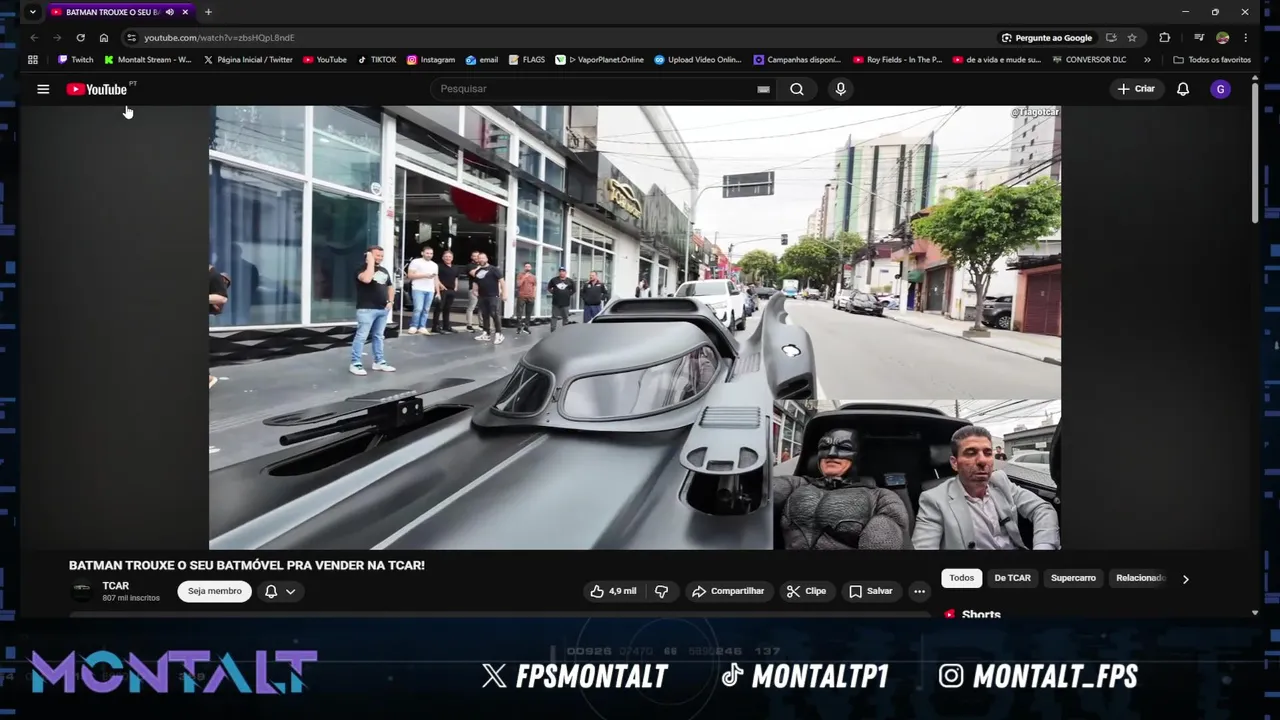Click the YouTube search magnifier button
1280x720 pixels.
coord(797,89)
